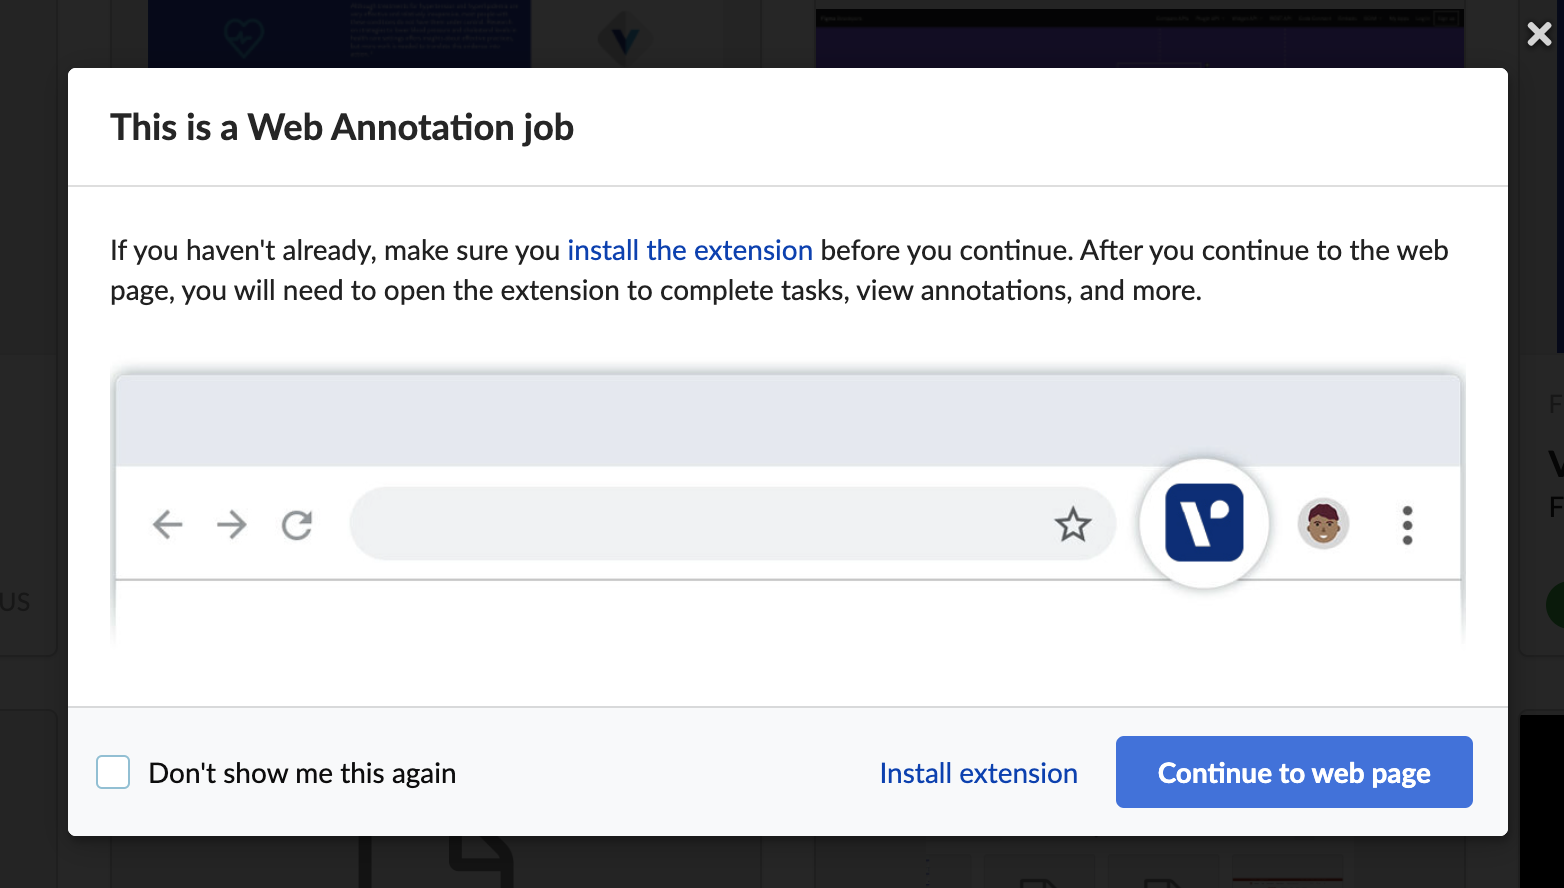Viewport: 1564px width, 888px height.
Task: Click the dimmed heart thumbnail behind dialog
Action: pos(340,34)
